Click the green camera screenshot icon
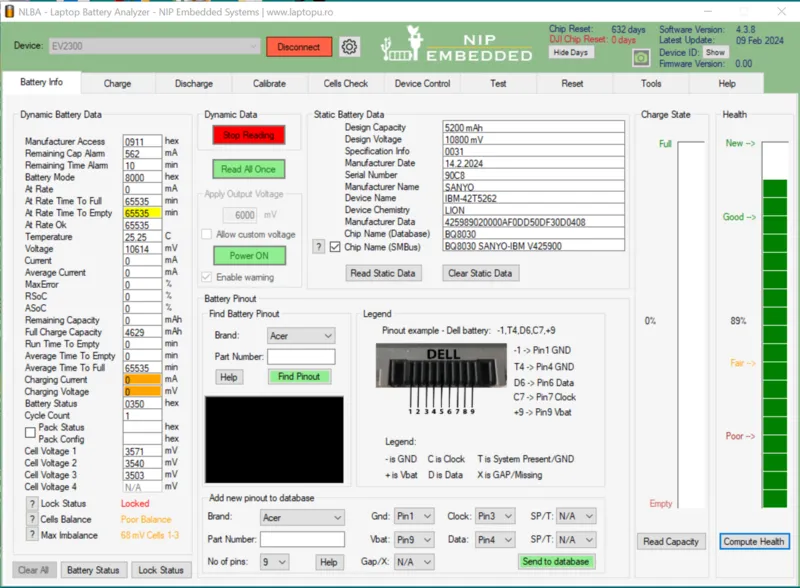 (641, 58)
